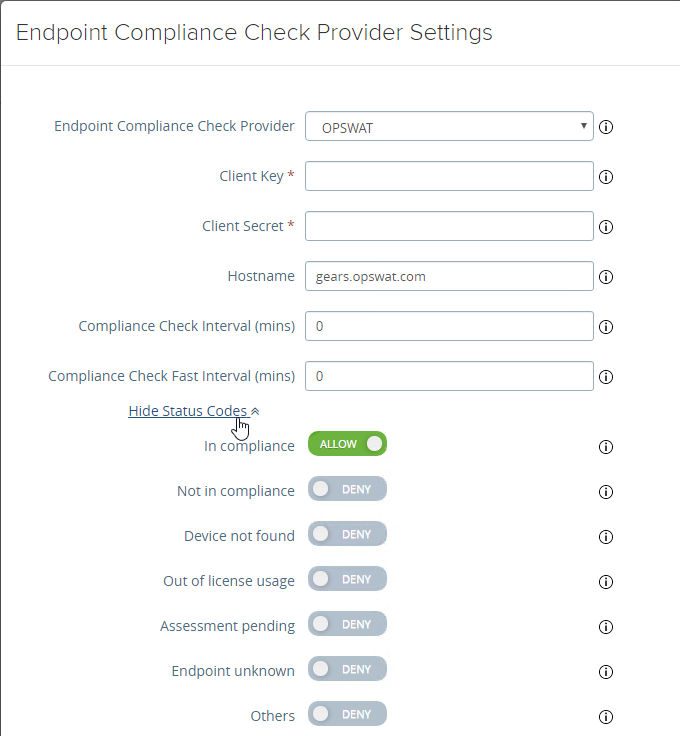Image resolution: width=680 pixels, height=736 pixels.
Task: Click the Hostname field showing gears.opswat.com
Action: coord(449,276)
